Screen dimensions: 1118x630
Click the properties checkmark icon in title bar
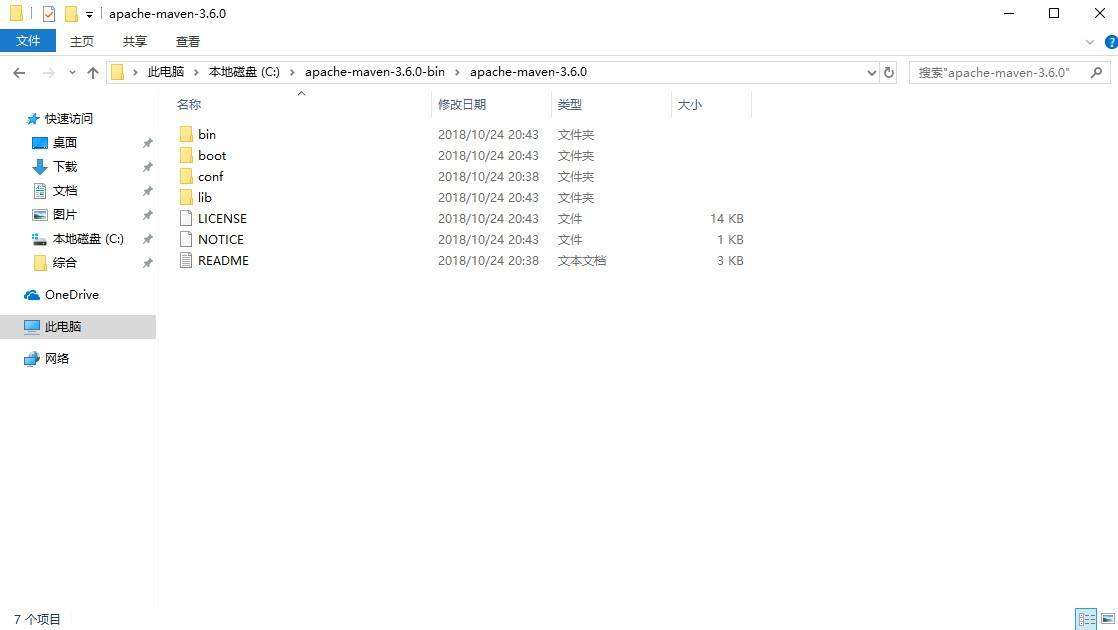(48, 14)
